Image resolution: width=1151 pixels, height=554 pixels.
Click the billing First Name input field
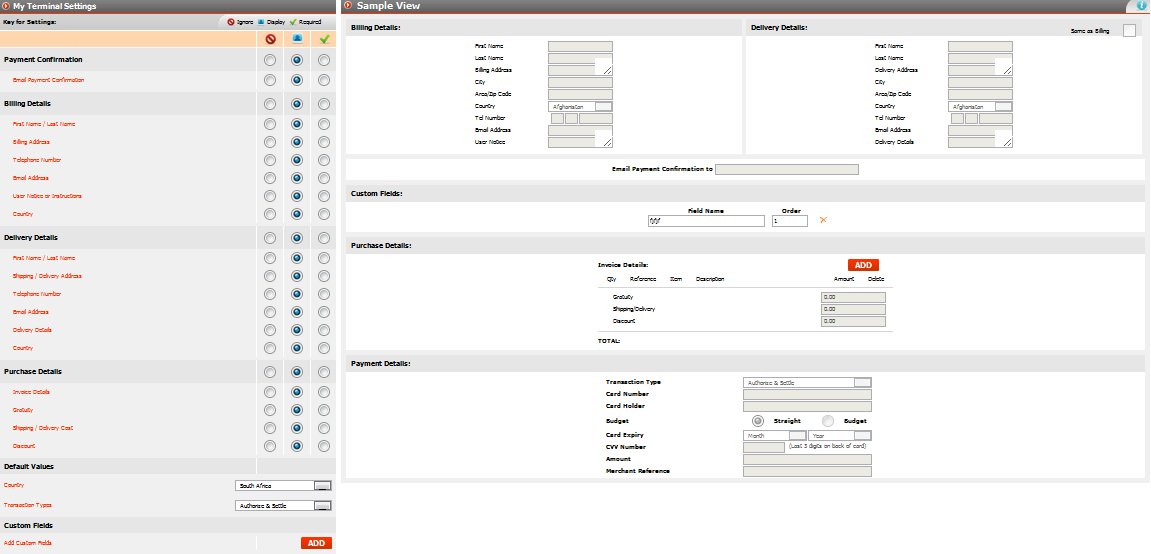580,46
